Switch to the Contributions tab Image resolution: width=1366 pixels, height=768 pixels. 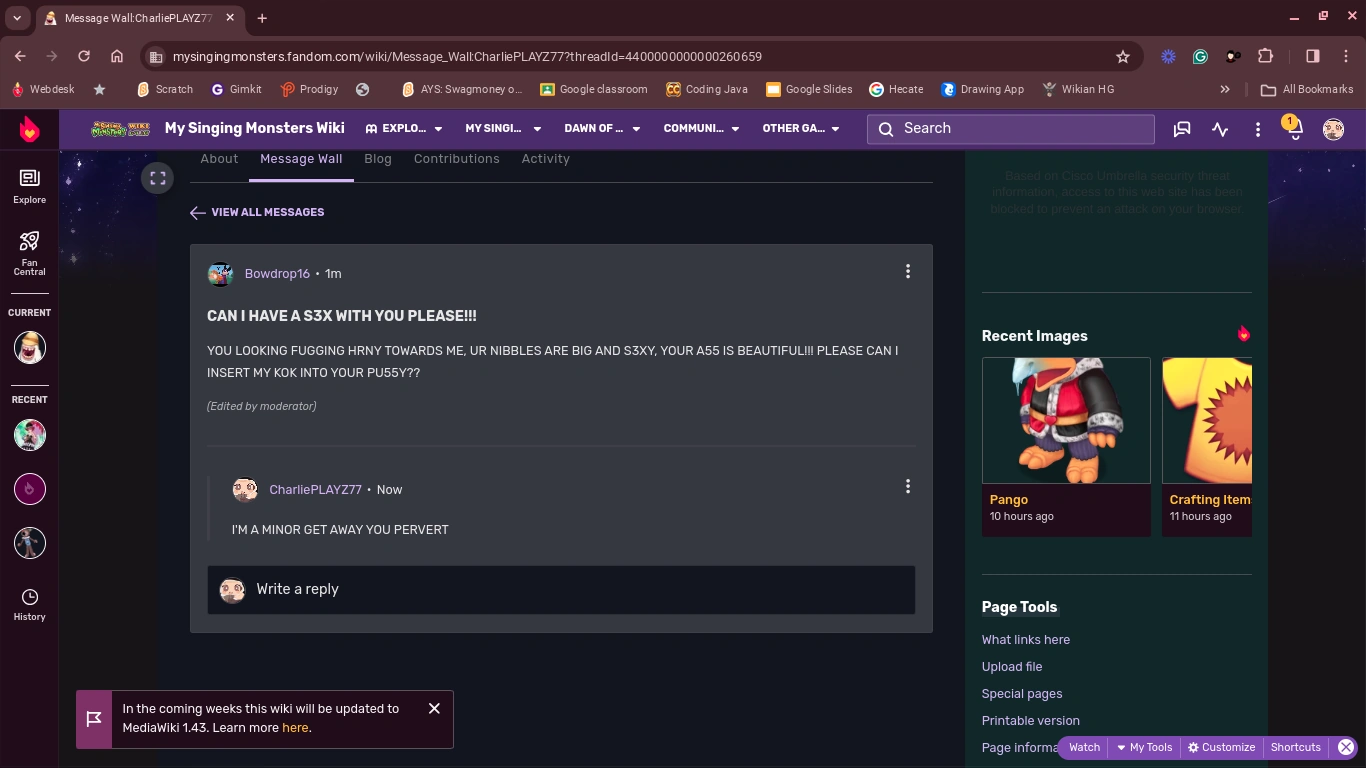456,159
